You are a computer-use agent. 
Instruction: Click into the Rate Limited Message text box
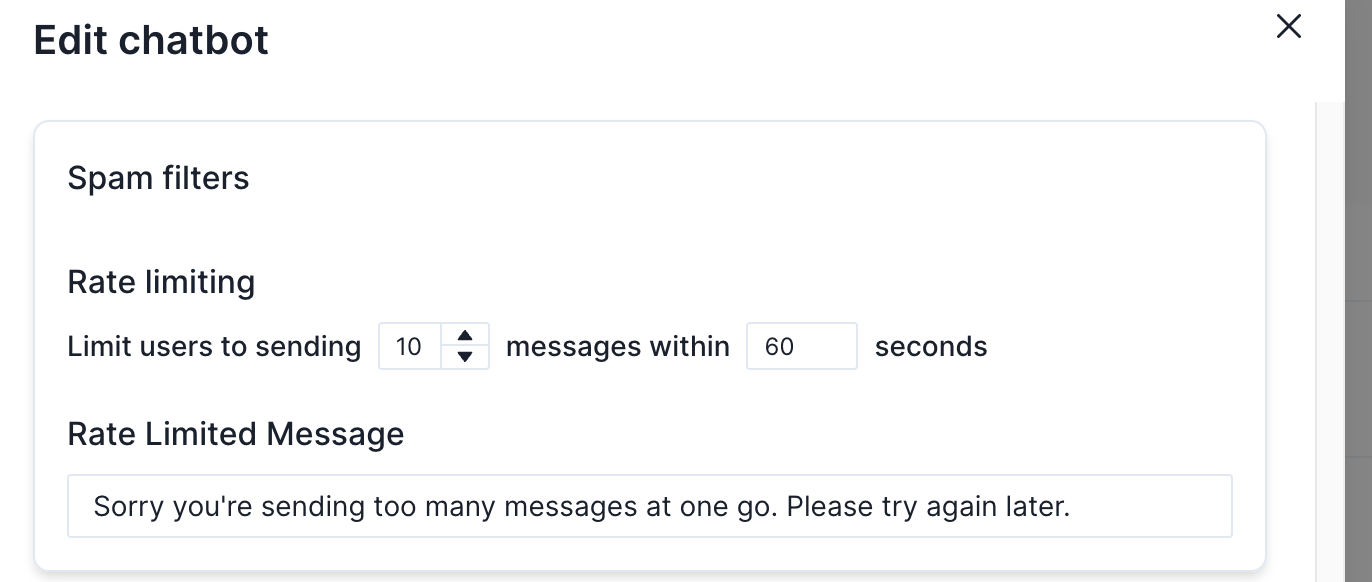650,506
